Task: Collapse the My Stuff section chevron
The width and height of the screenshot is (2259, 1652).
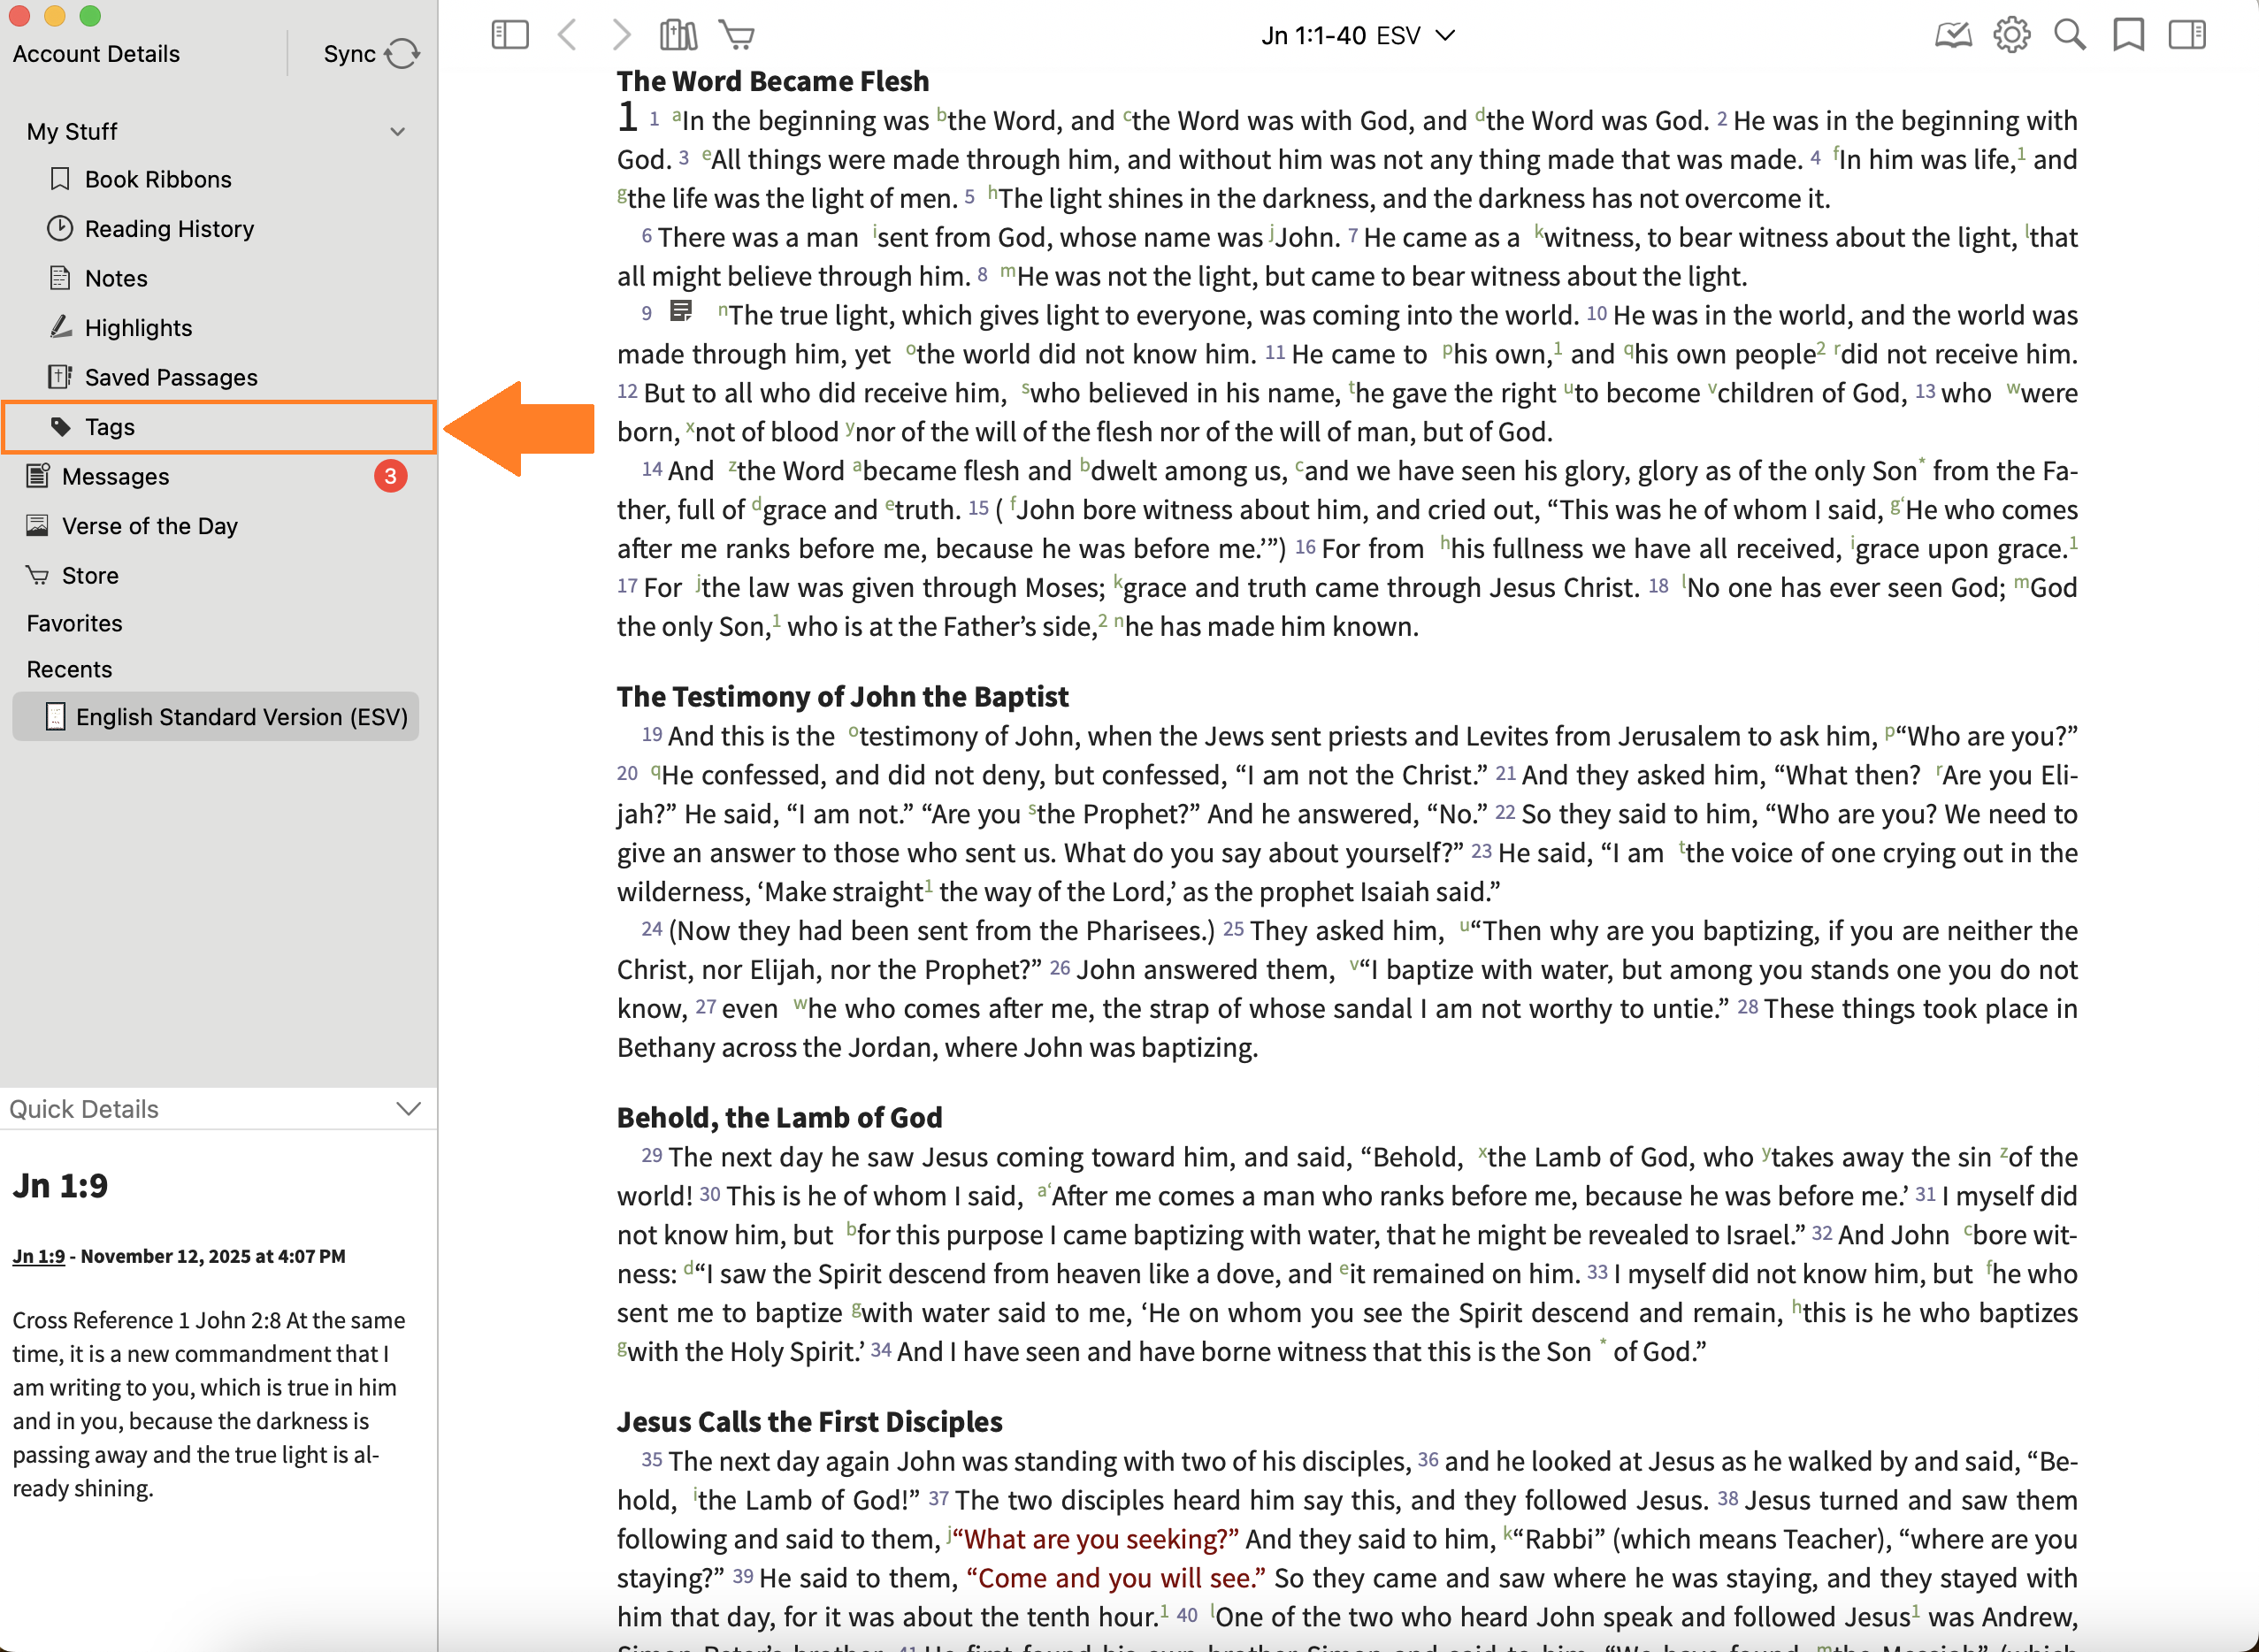Action: [398, 132]
